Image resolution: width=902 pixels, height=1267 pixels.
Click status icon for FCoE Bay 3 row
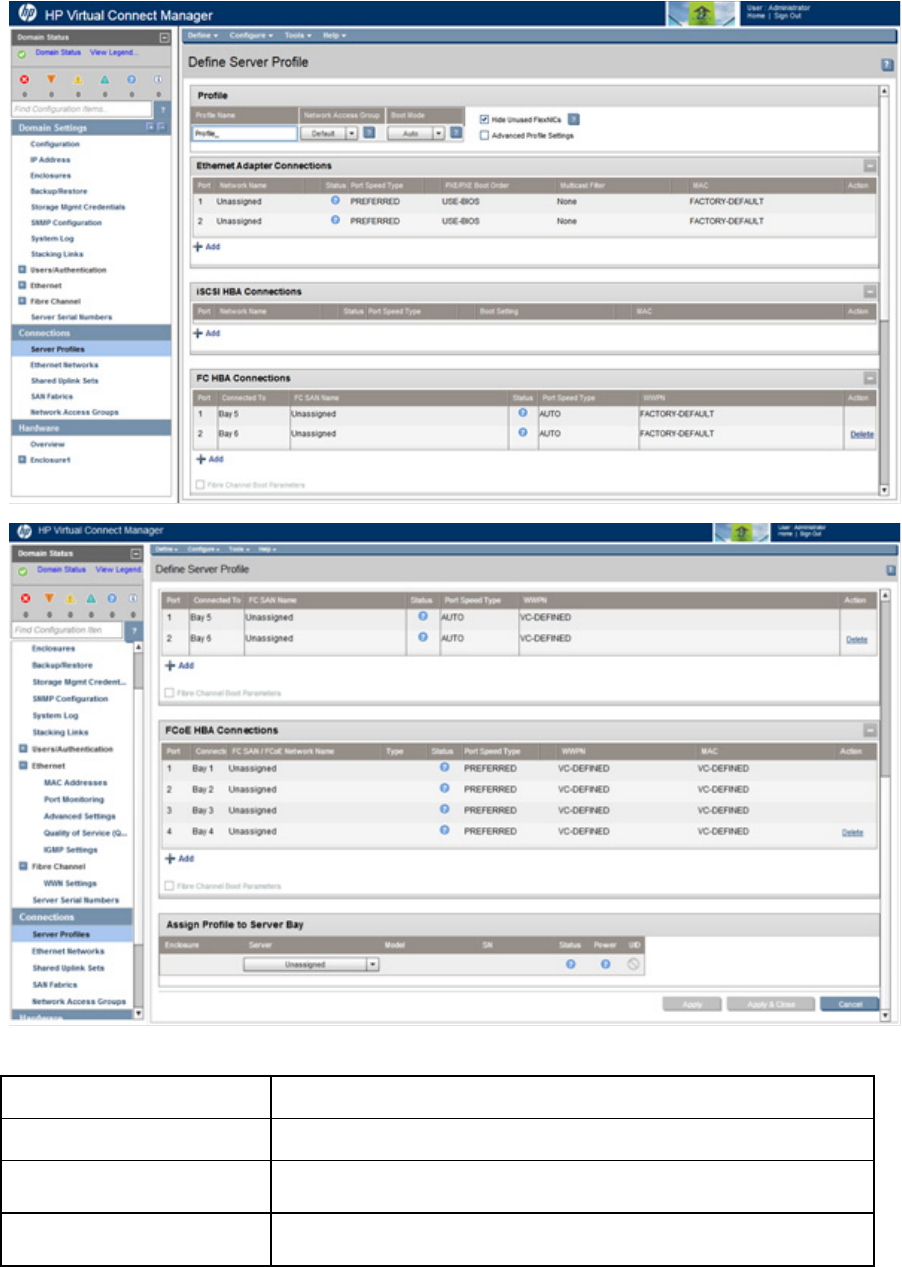[445, 809]
